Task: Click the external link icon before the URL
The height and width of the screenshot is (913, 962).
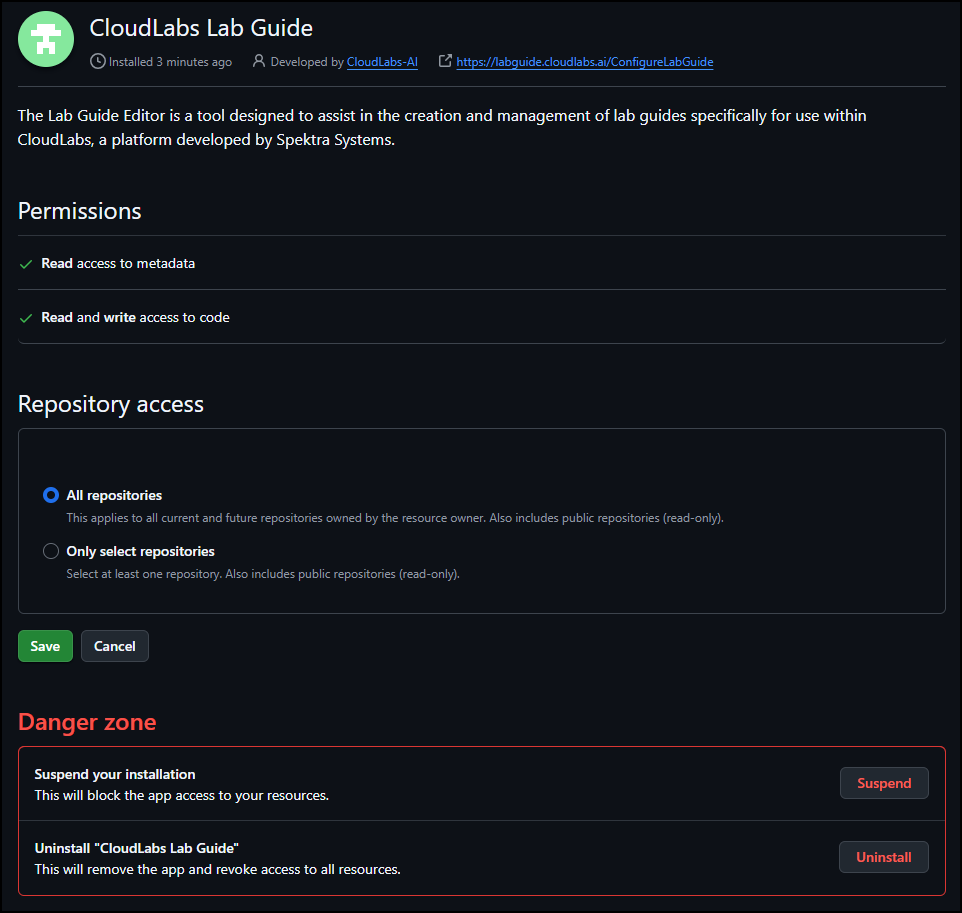Action: tap(445, 61)
